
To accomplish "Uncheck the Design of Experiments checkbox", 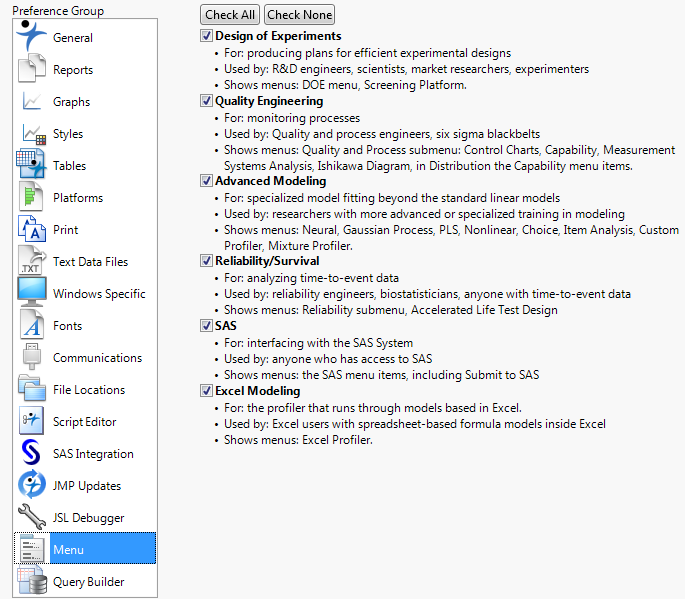I will pos(207,37).
